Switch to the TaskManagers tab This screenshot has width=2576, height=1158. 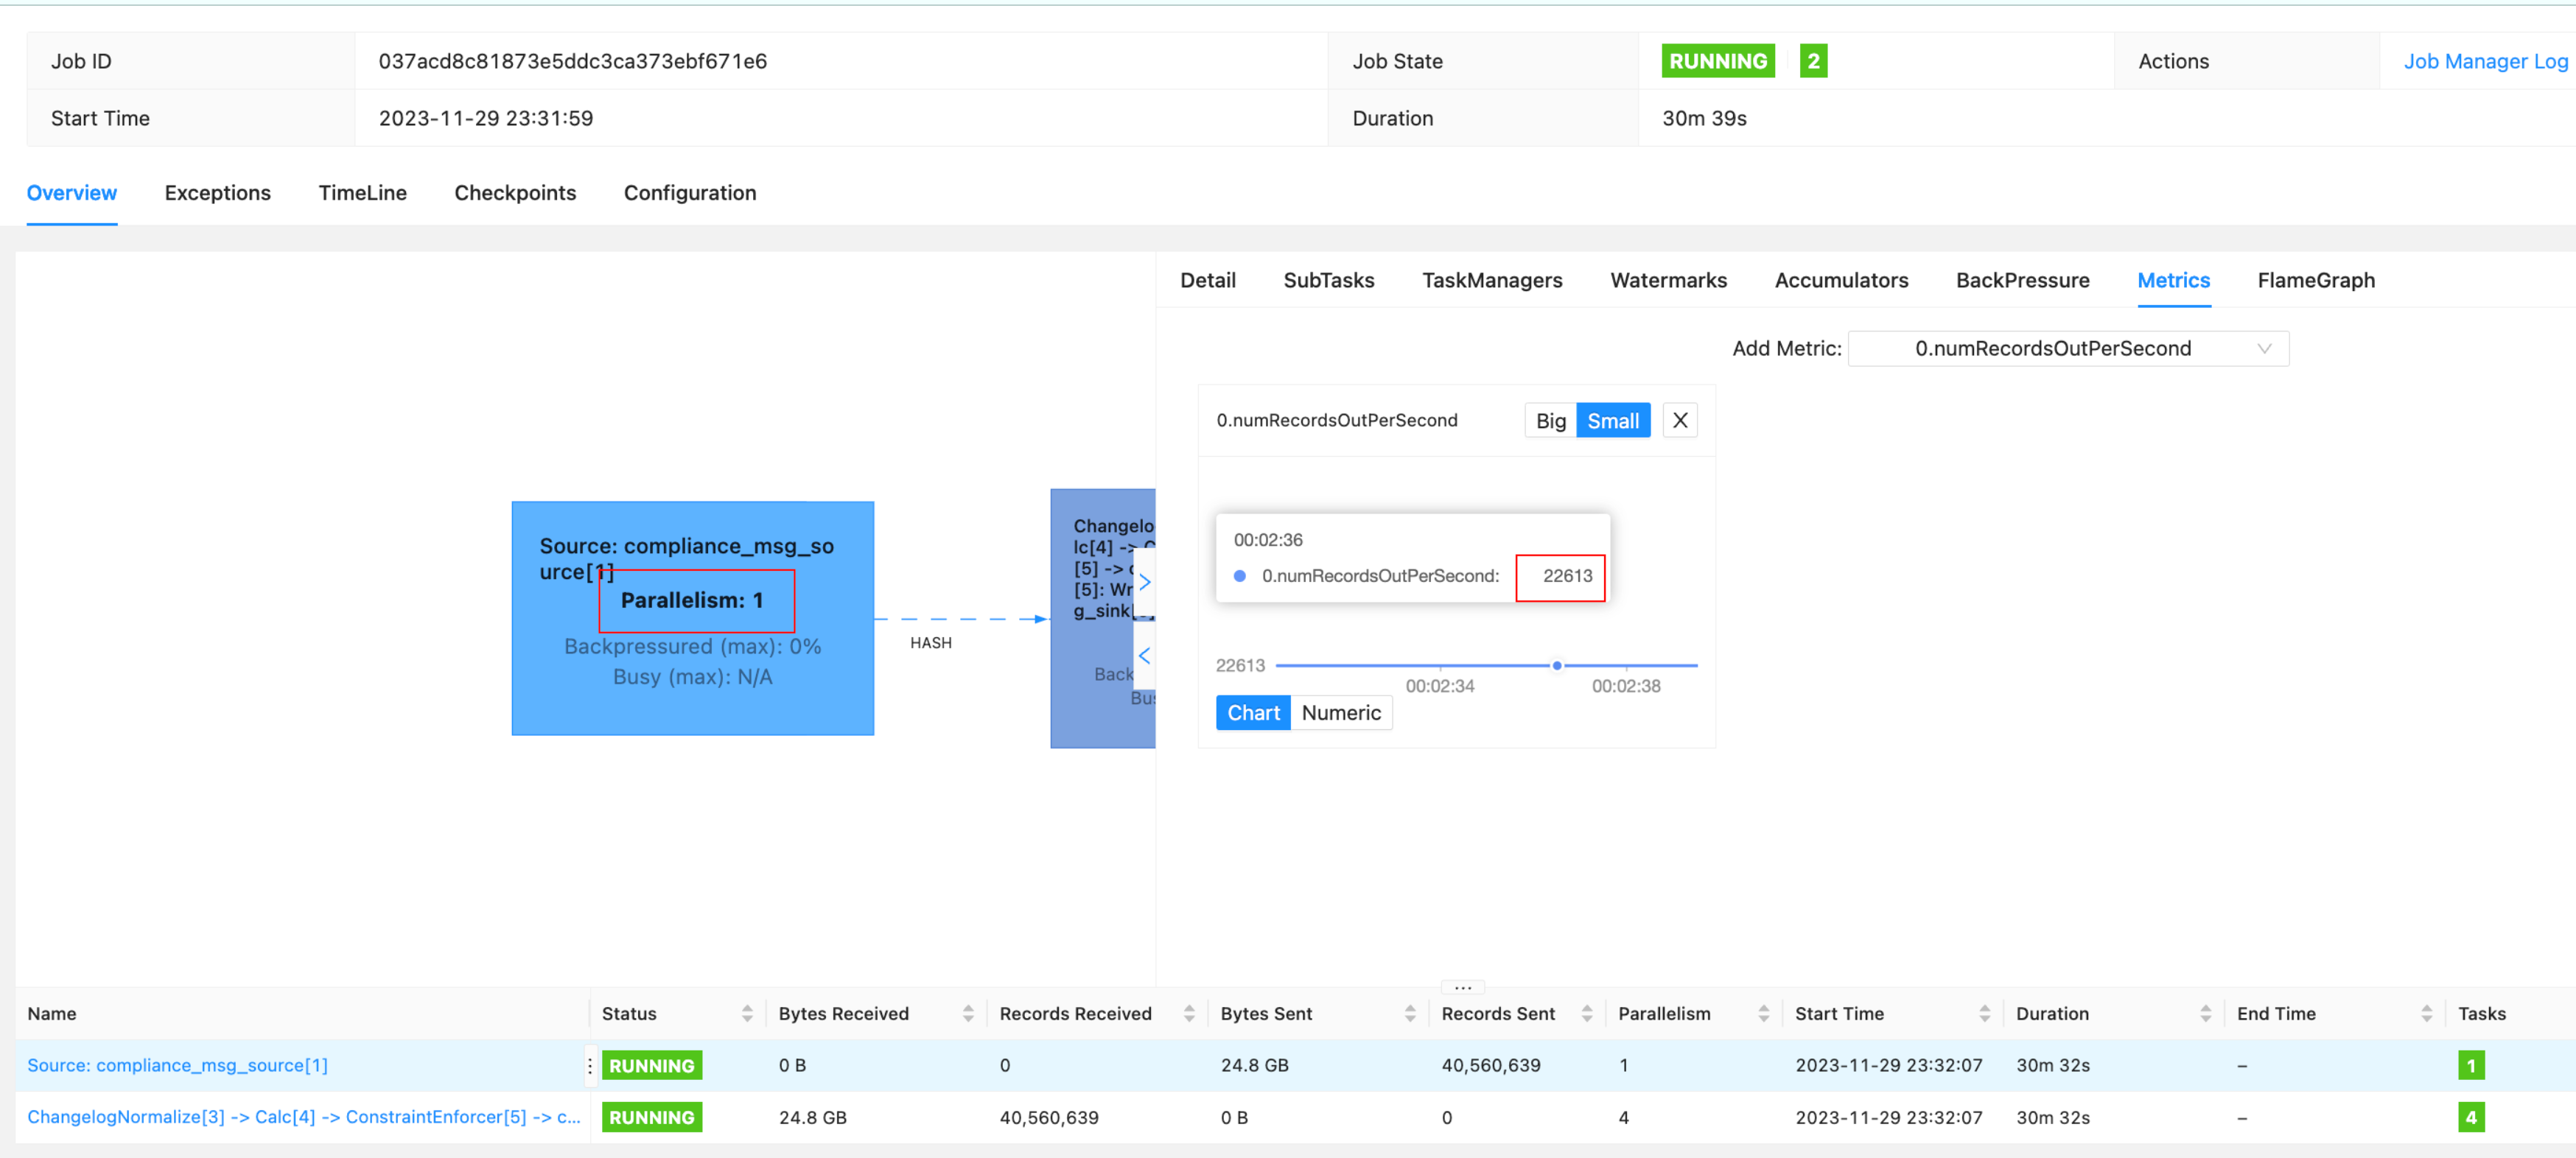click(1492, 280)
